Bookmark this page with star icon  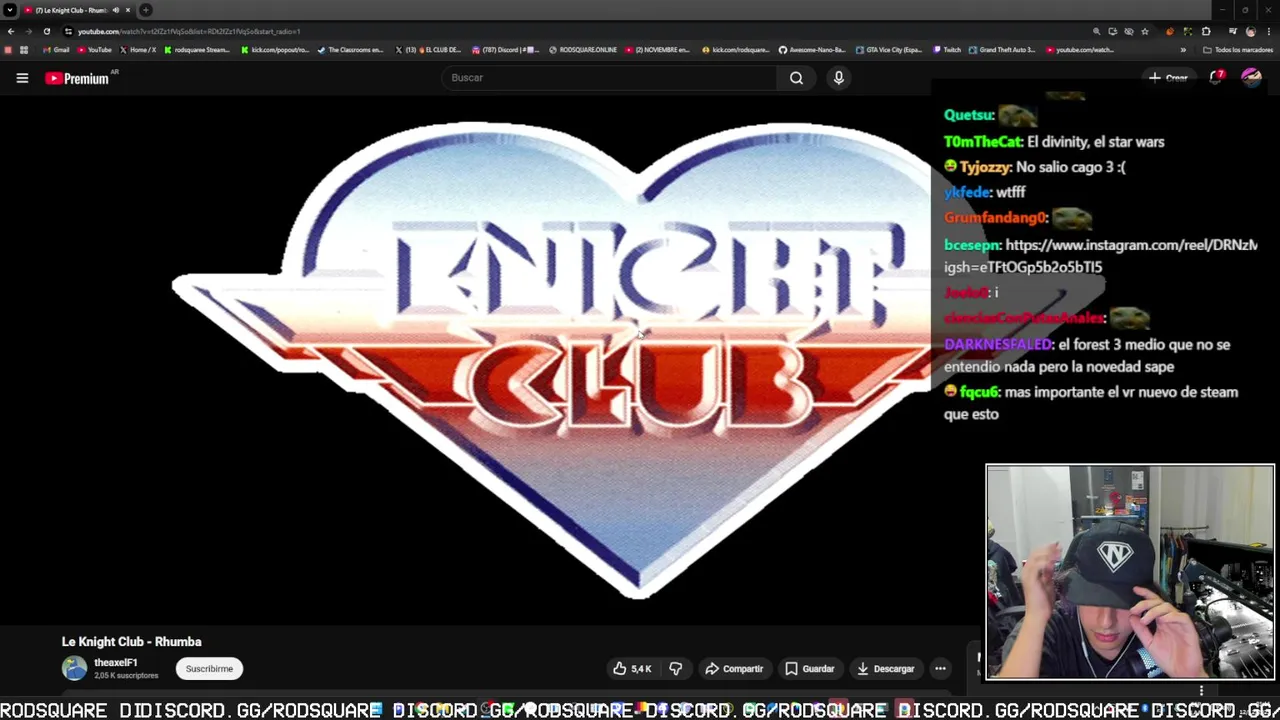point(1145,31)
